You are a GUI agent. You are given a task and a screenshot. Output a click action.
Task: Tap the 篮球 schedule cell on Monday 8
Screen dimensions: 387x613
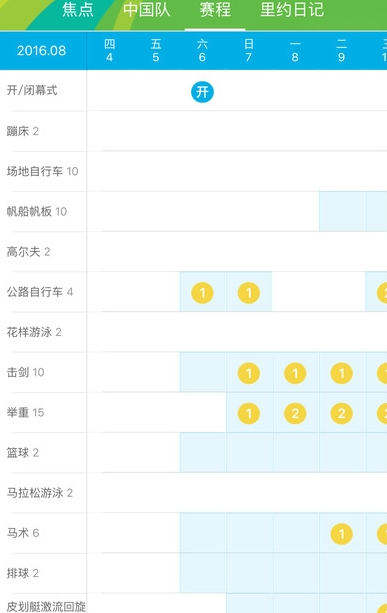(296, 452)
